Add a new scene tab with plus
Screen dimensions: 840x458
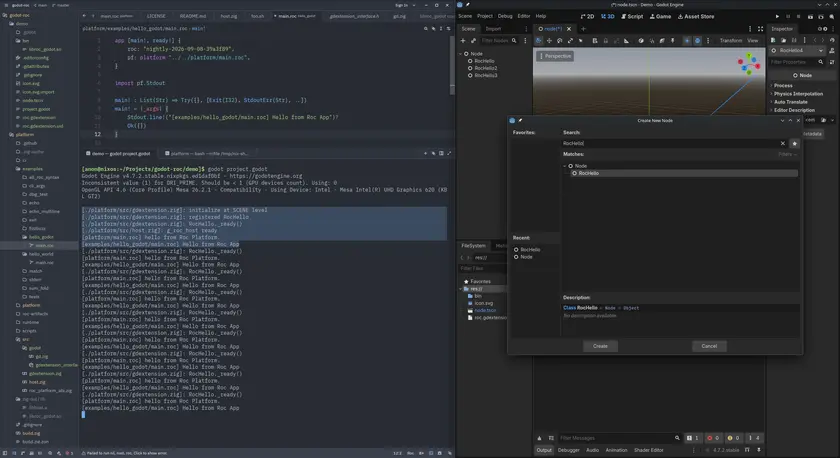pyautogui.click(x=583, y=29)
